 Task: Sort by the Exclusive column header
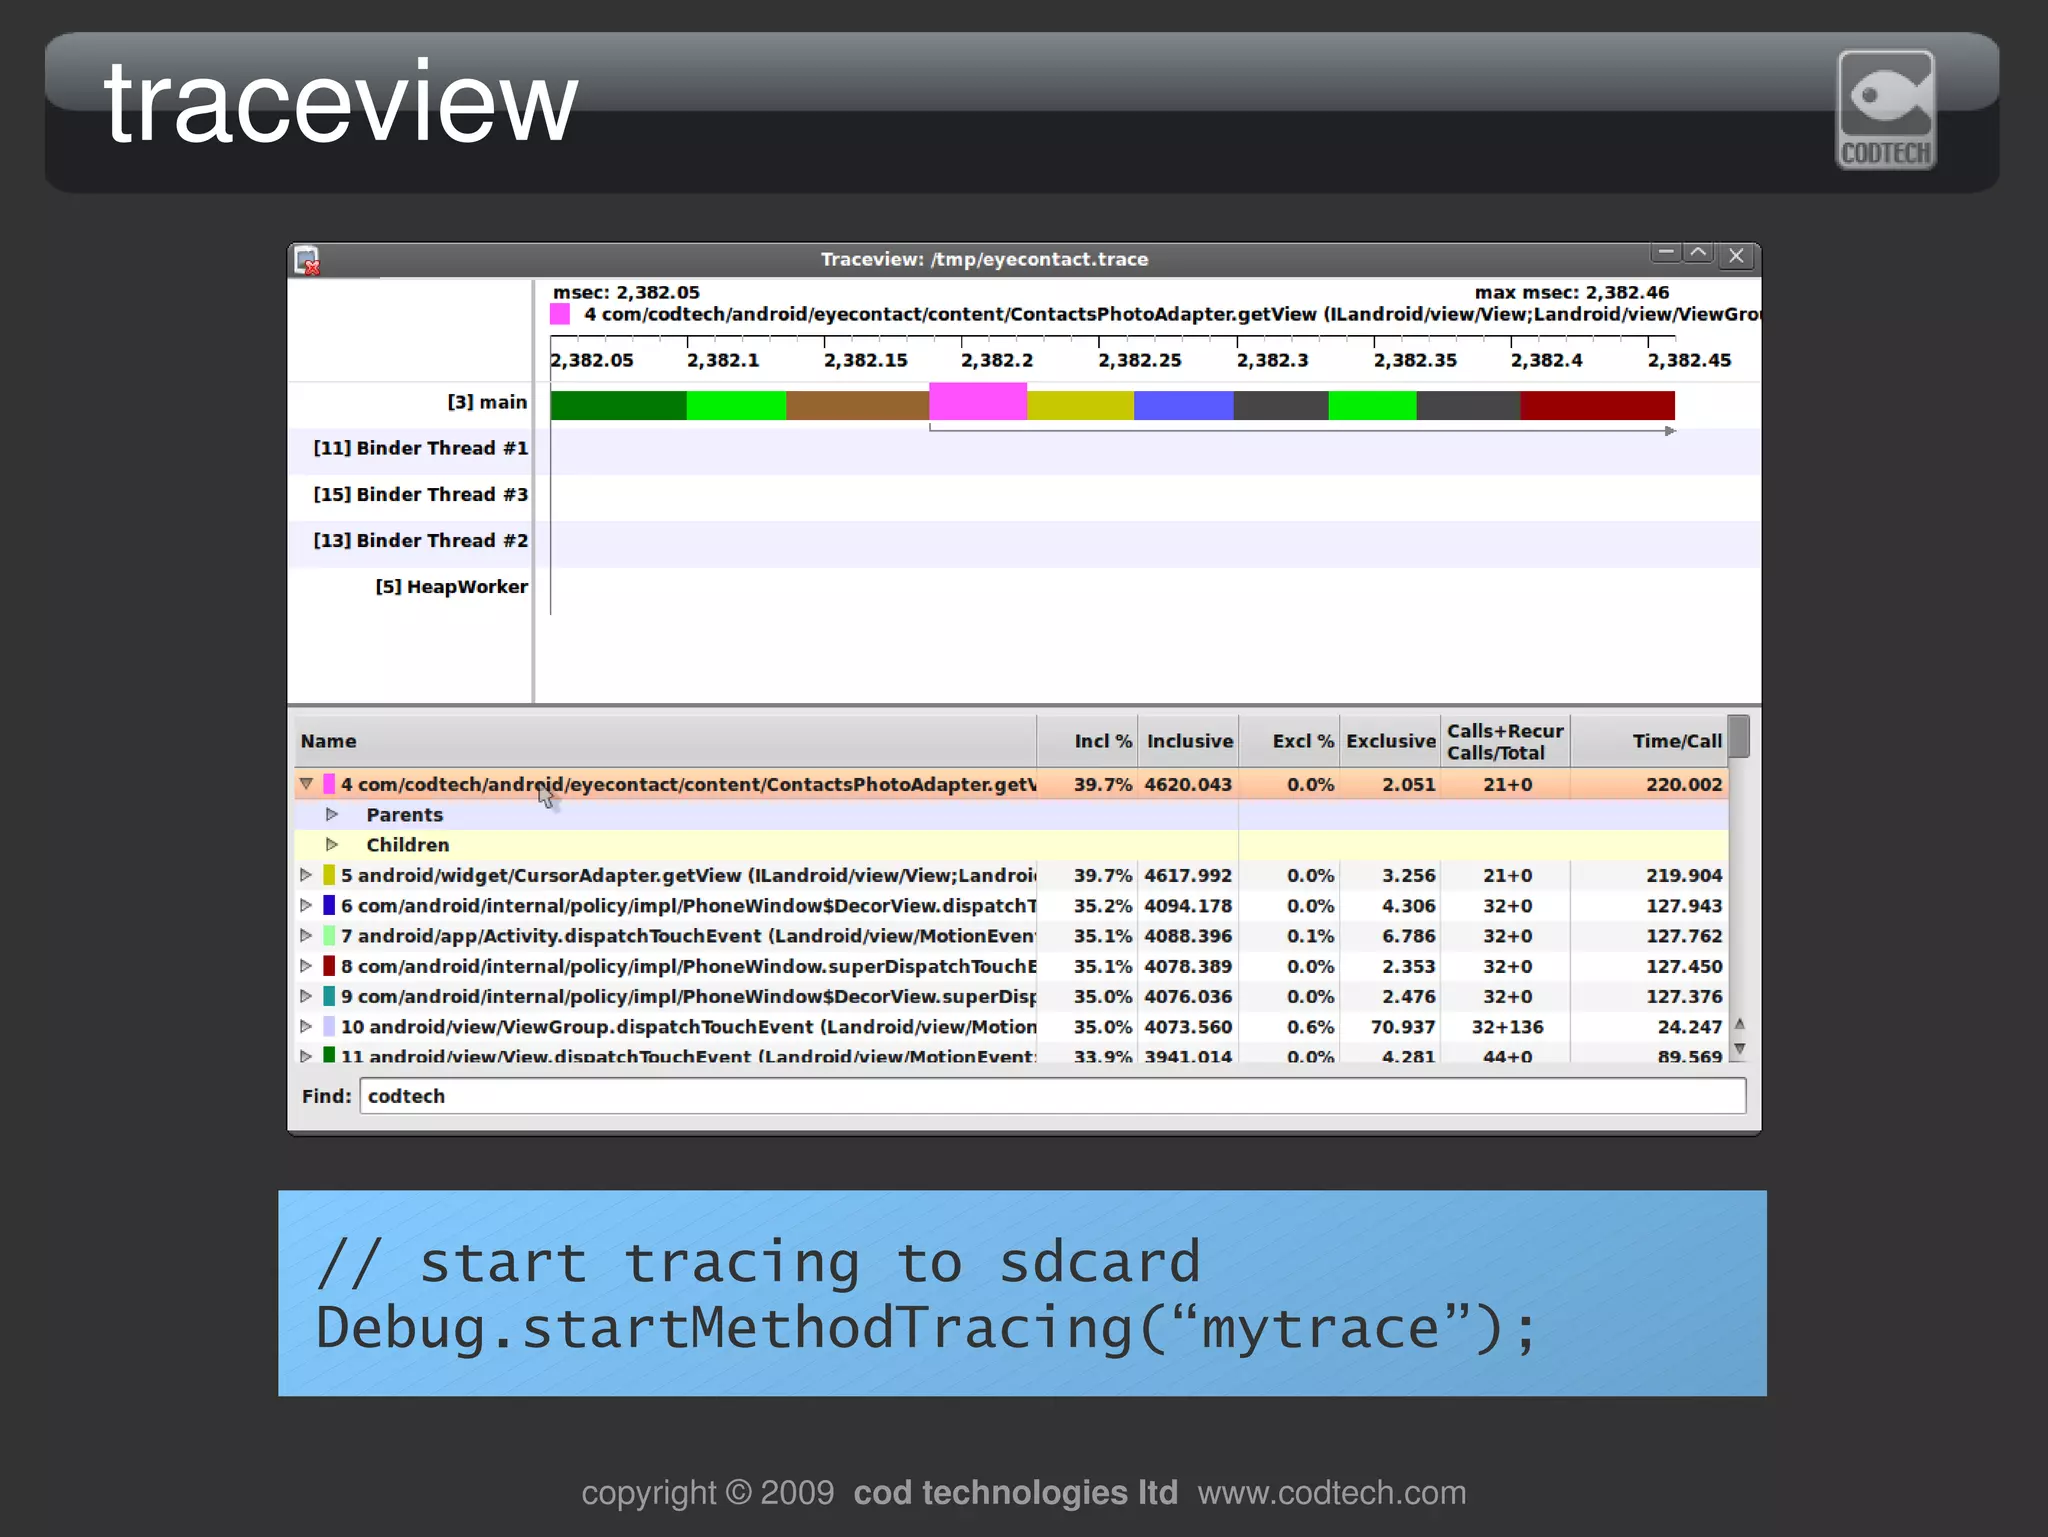(1390, 741)
